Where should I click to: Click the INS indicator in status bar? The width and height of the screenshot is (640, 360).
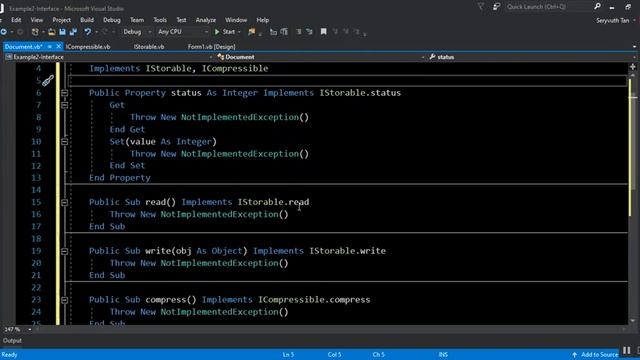click(x=443, y=355)
